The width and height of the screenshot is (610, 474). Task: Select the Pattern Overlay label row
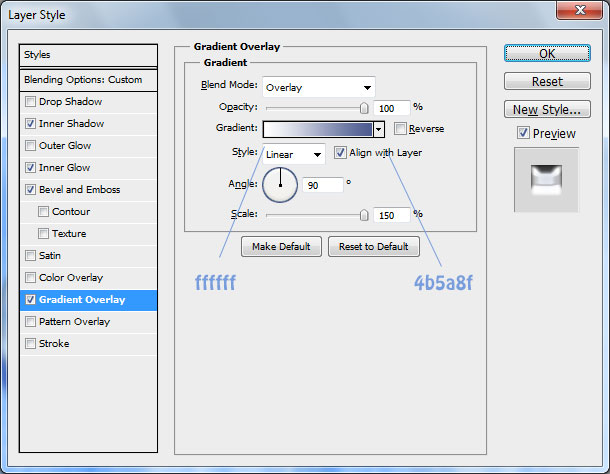point(88,322)
